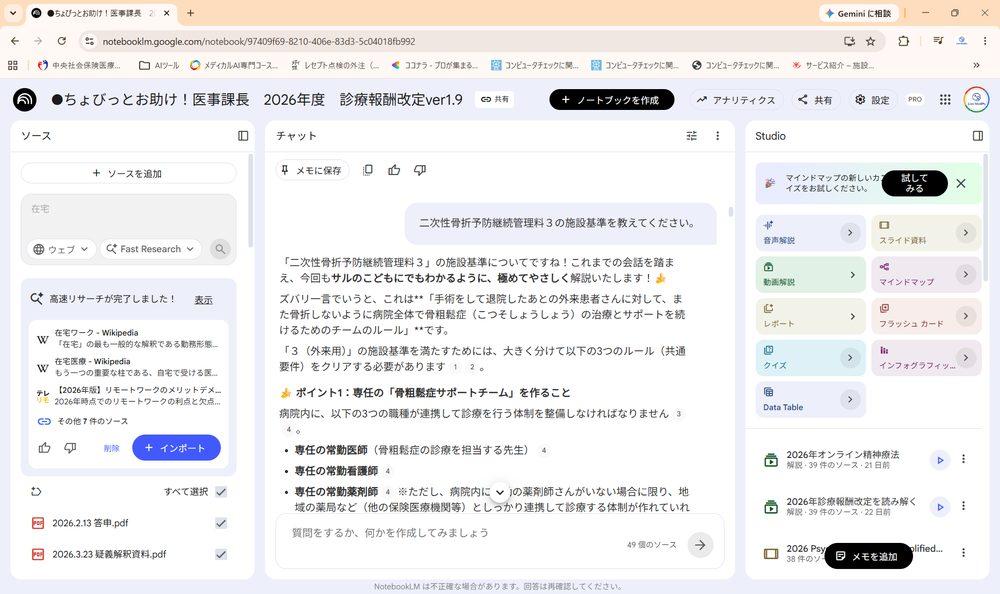Open AIツール bookmark folder

[159, 65]
